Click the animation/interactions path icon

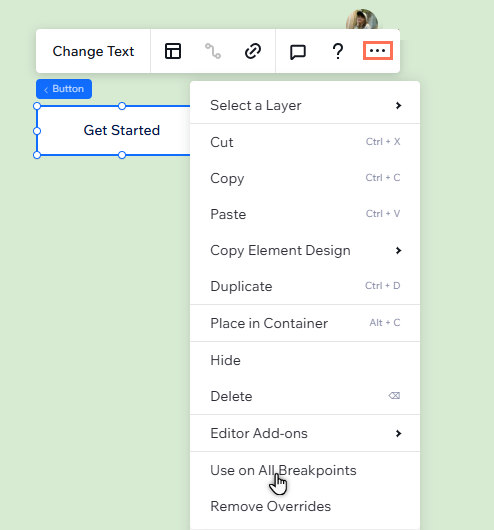pyautogui.click(x=213, y=51)
